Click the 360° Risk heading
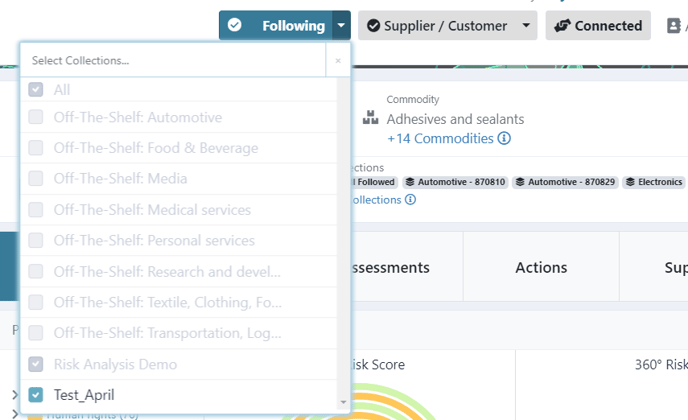Viewport: 688px width, 420px height. coord(661,365)
